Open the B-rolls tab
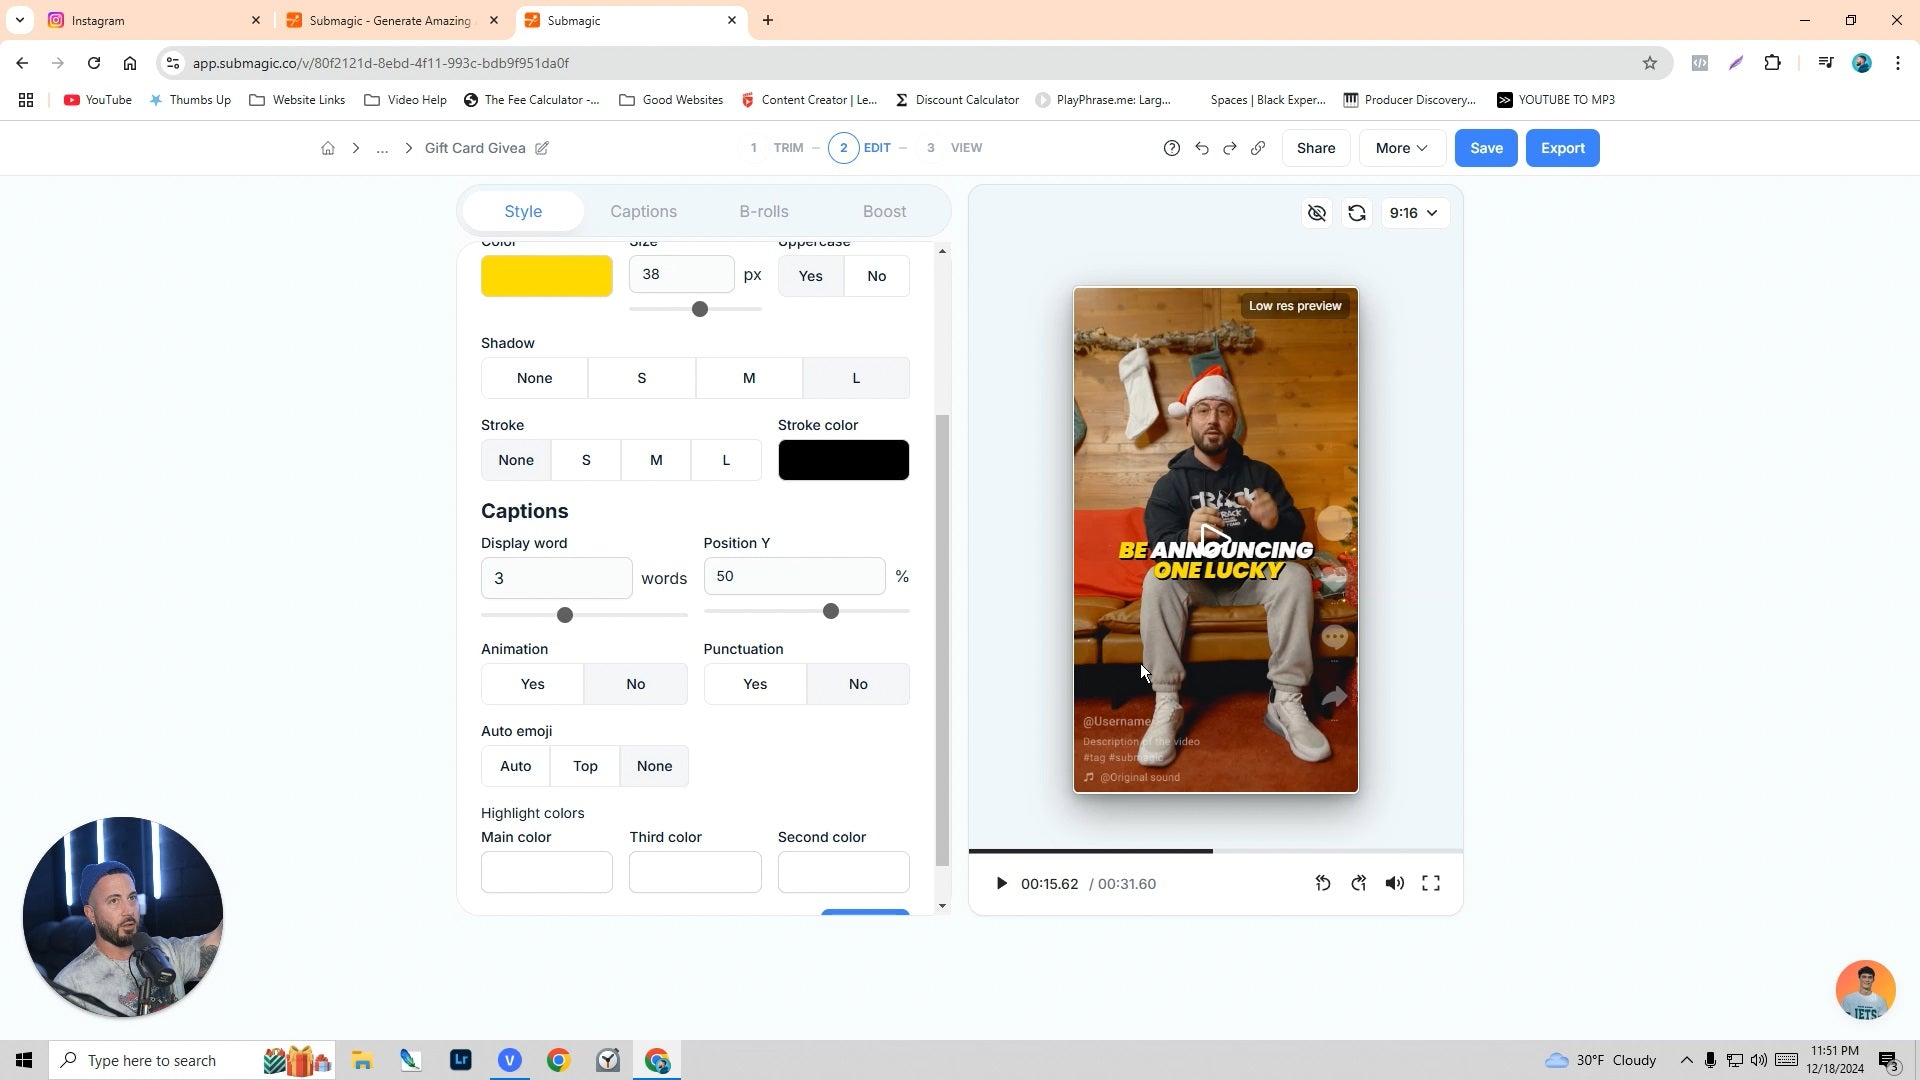1920x1080 pixels. tap(764, 211)
